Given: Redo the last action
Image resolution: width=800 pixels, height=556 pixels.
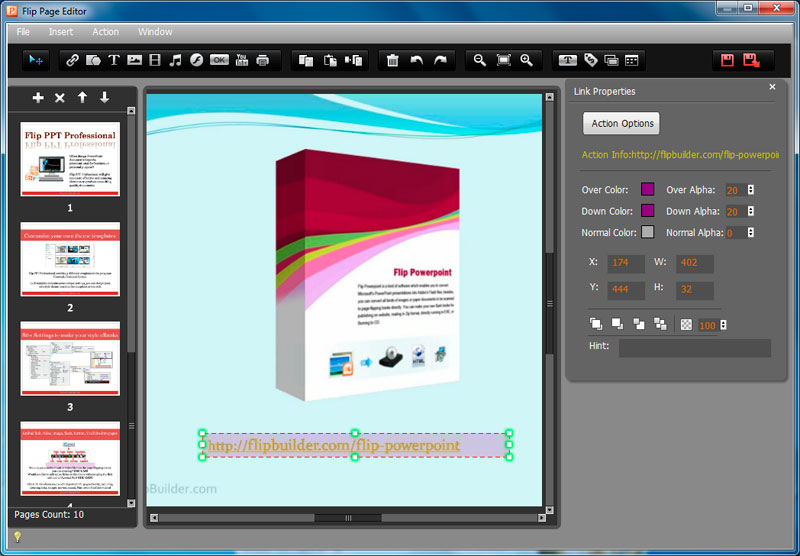Looking at the screenshot, I should (440, 60).
